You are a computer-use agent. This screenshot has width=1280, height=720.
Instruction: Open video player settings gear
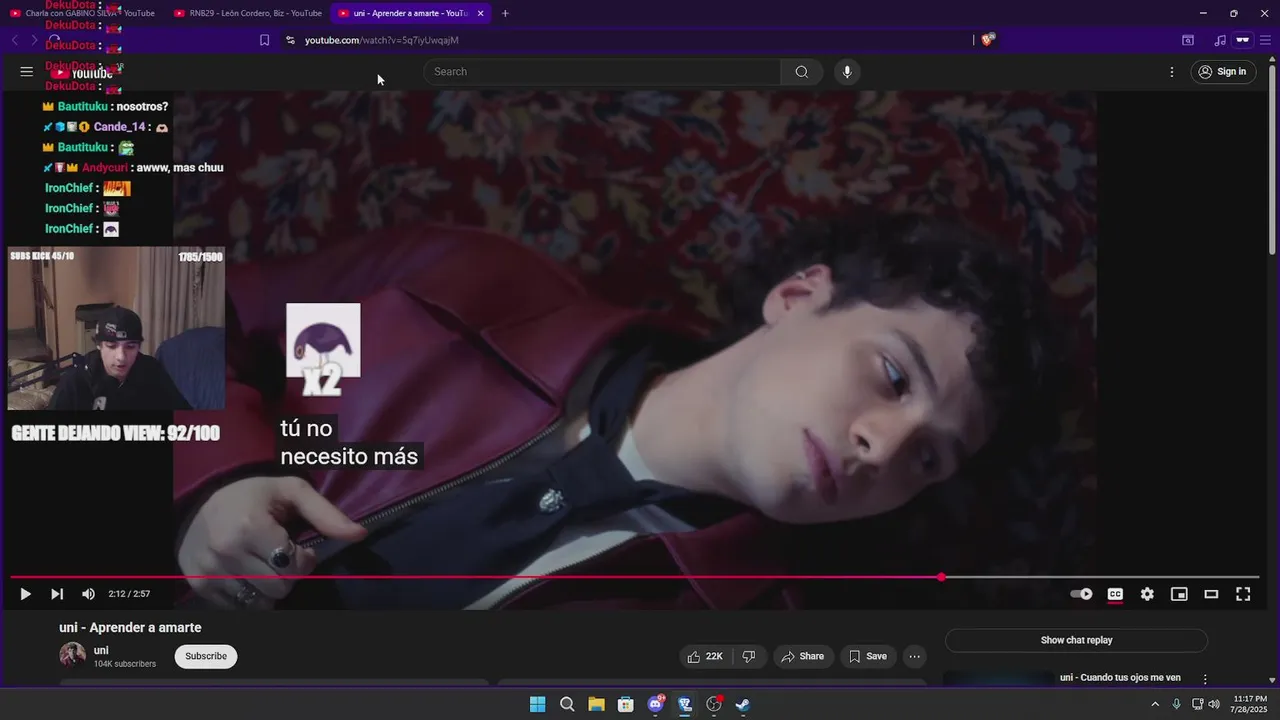coord(1147,594)
